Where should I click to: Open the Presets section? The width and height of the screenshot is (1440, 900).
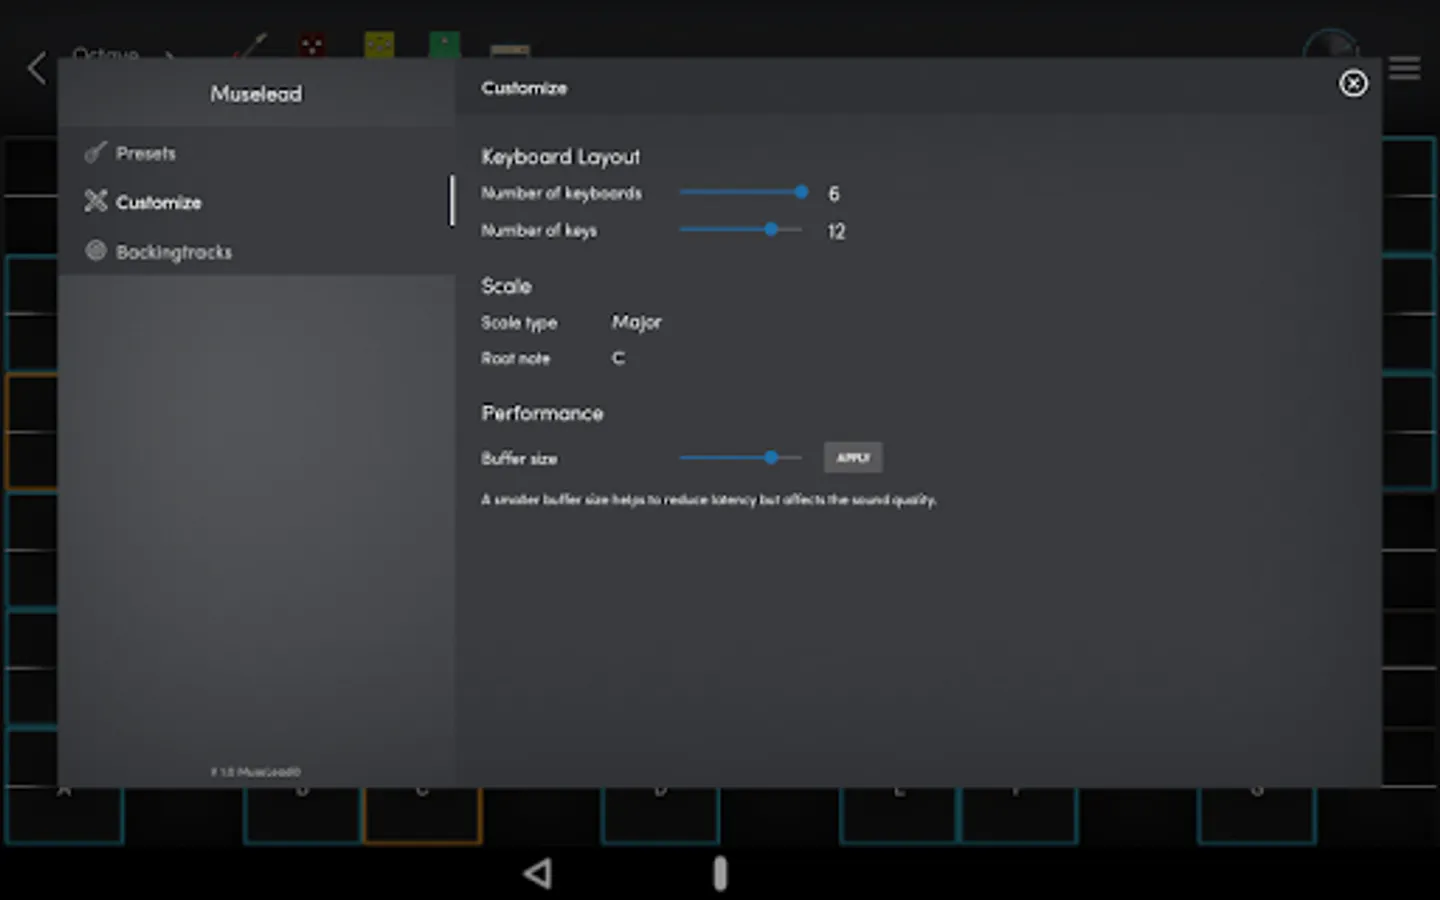point(256,153)
